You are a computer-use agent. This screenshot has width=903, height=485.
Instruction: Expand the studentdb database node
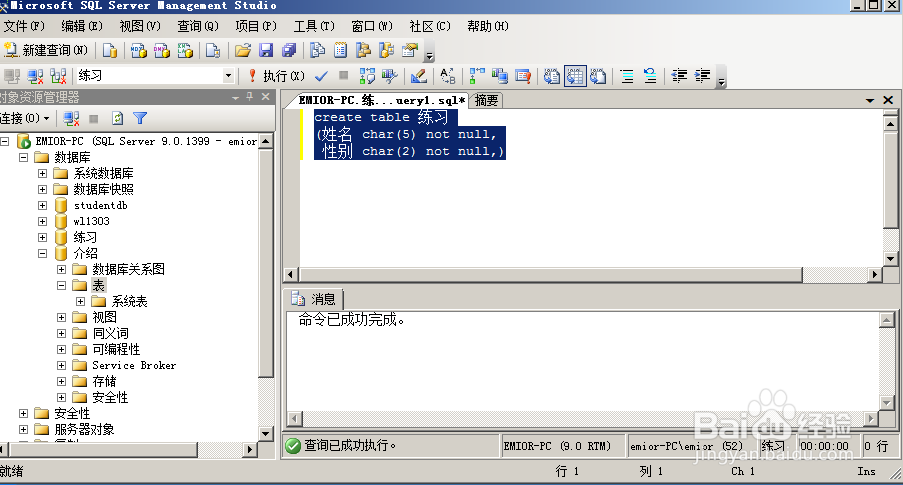pyautogui.click(x=42, y=205)
